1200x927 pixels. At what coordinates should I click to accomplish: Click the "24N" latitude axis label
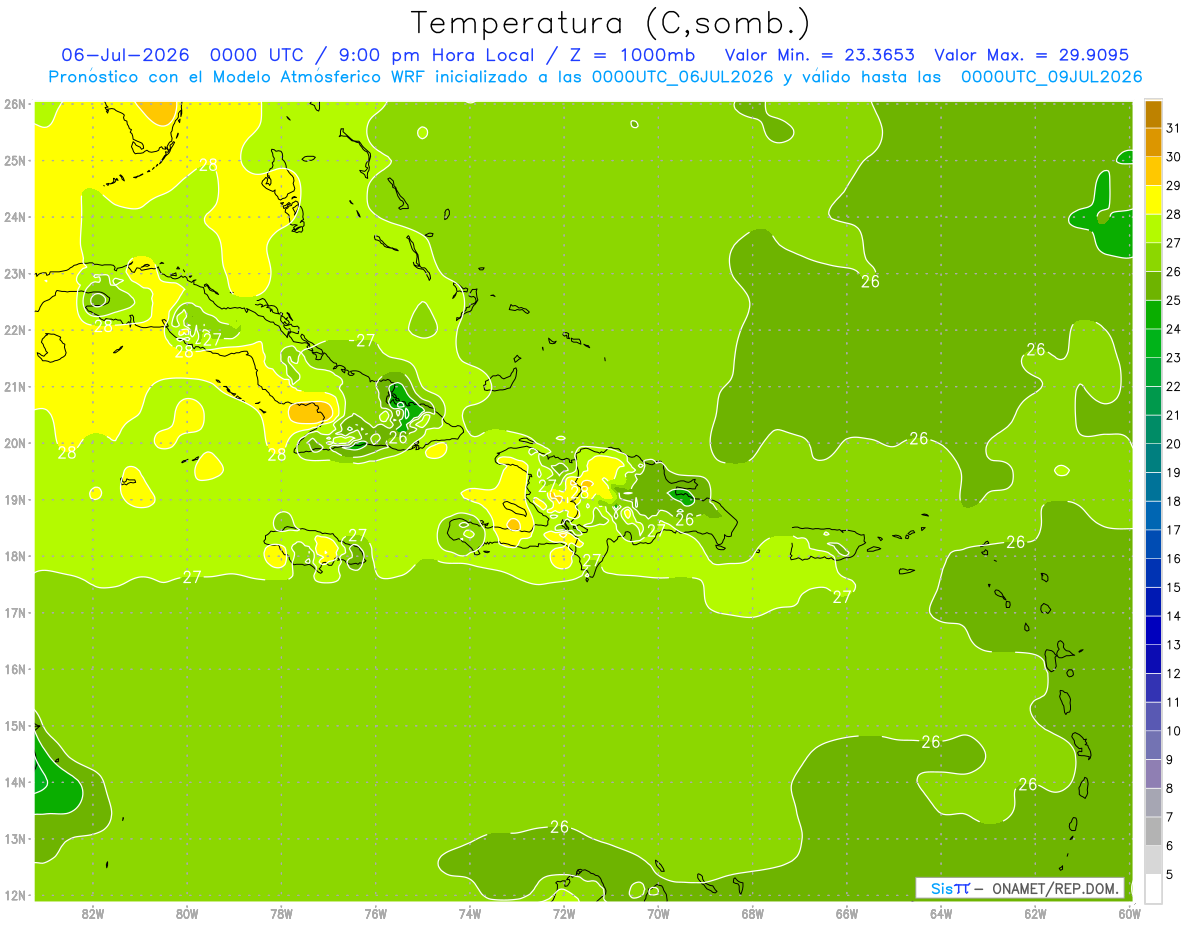tap(14, 217)
